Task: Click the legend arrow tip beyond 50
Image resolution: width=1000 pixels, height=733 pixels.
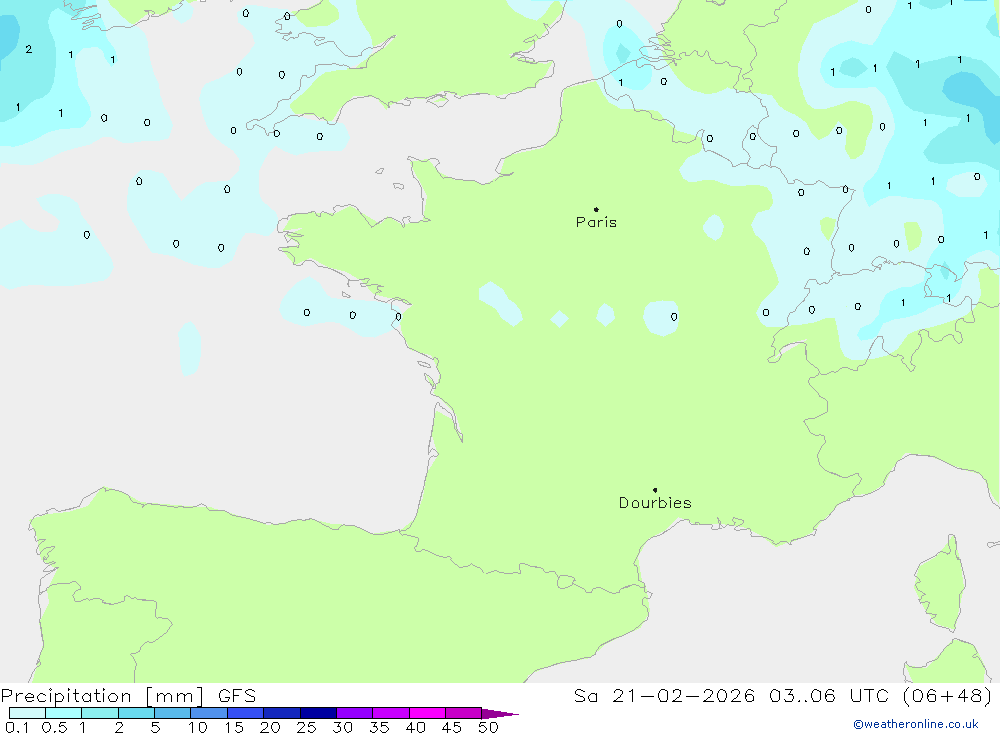Action: tap(501, 714)
